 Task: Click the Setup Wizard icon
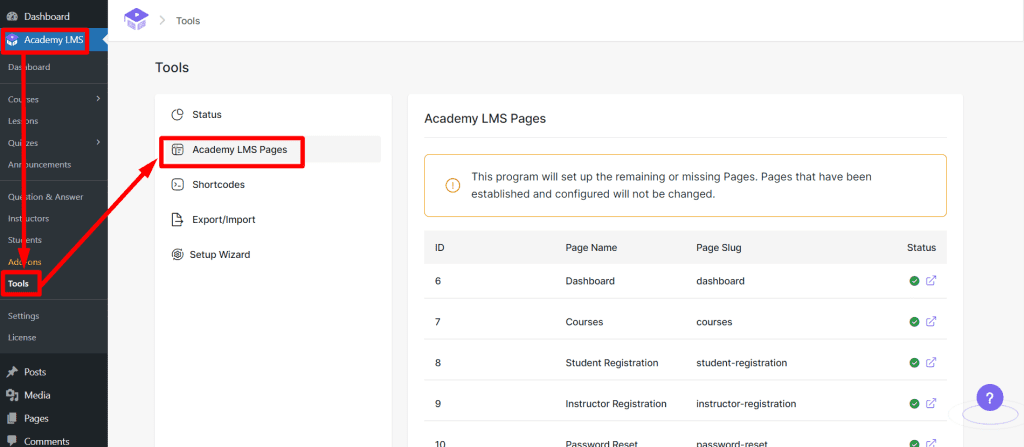coord(177,255)
